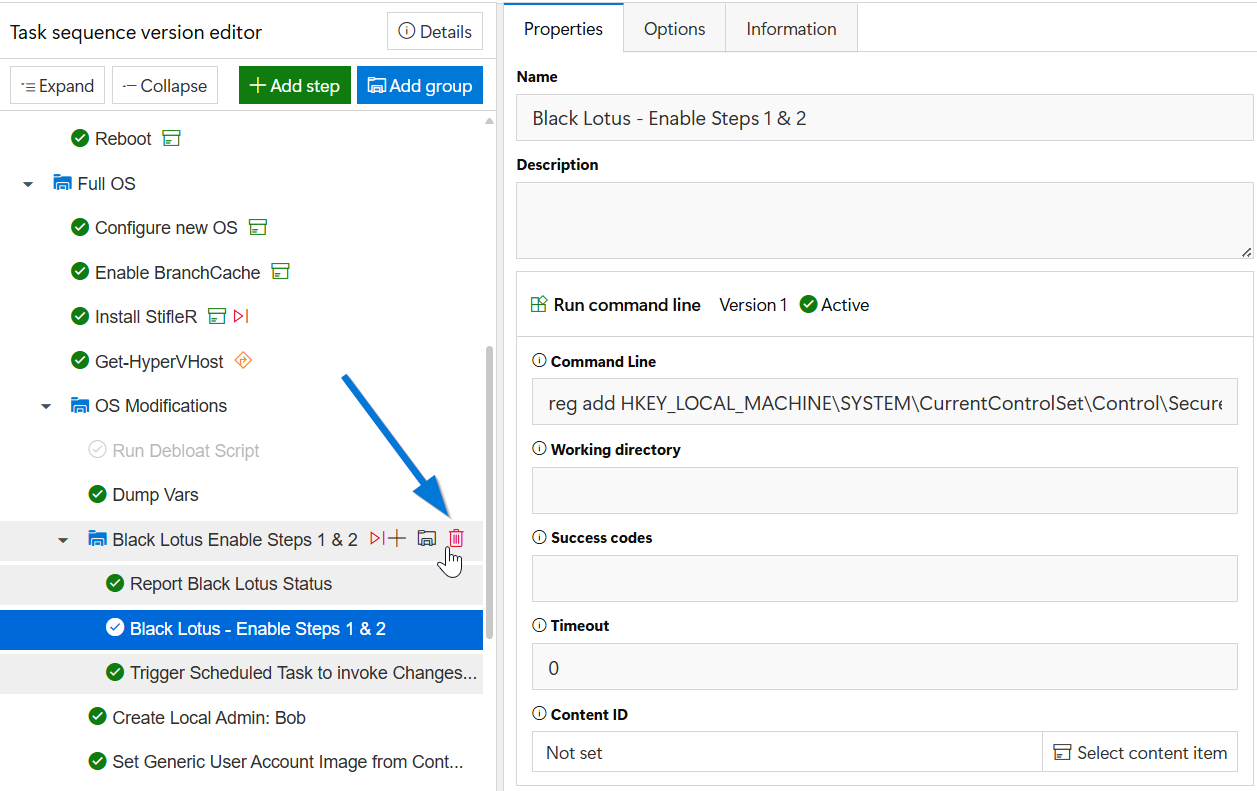The width and height of the screenshot is (1257, 791).
Task: Click the content icon next to Enable BranchCache
Action: point(281,272)
